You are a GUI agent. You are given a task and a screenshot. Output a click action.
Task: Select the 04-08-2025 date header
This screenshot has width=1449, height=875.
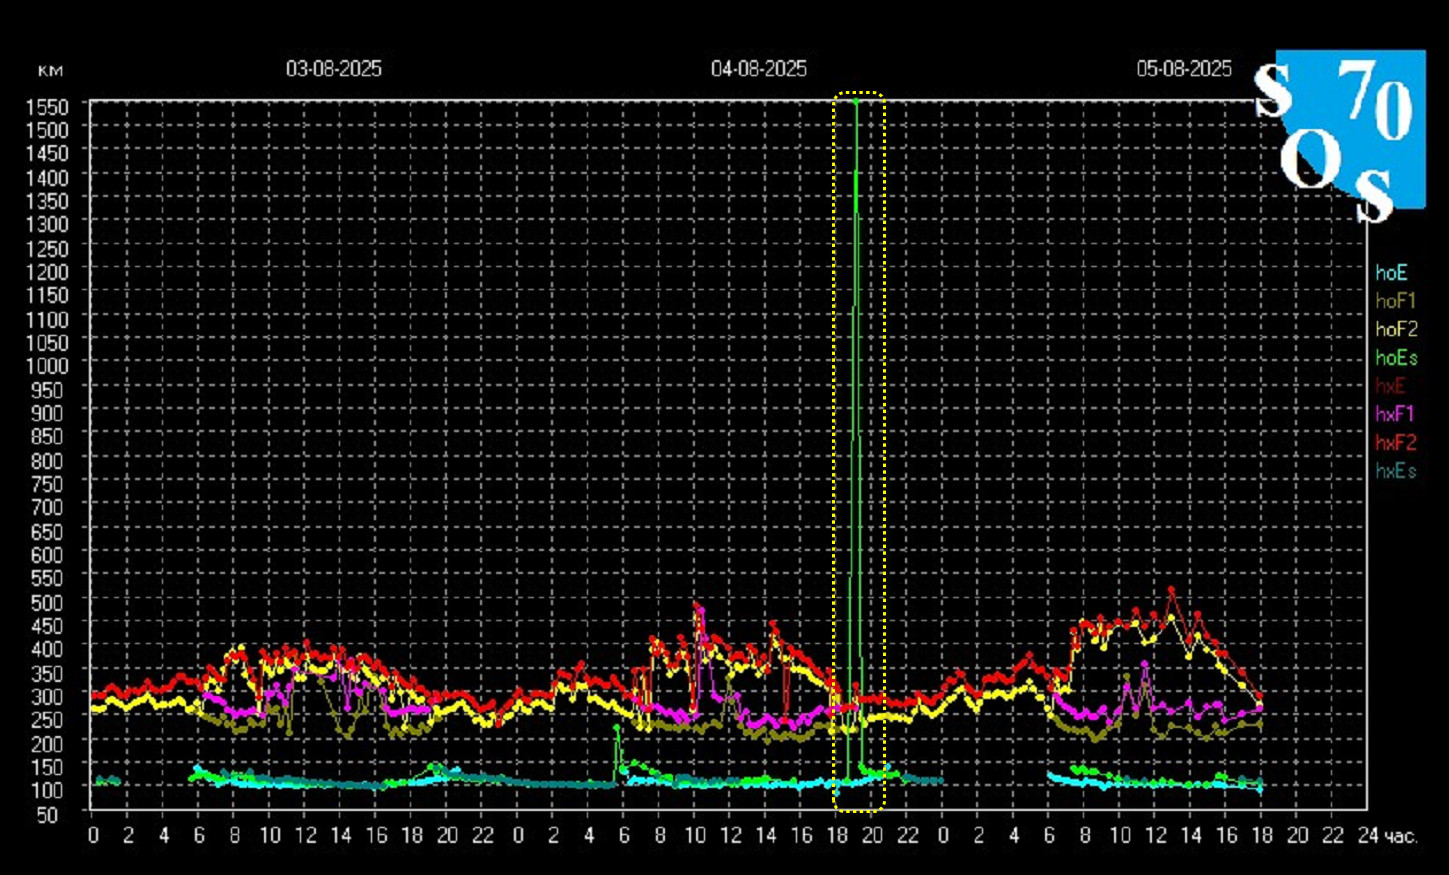click(758, 68)
